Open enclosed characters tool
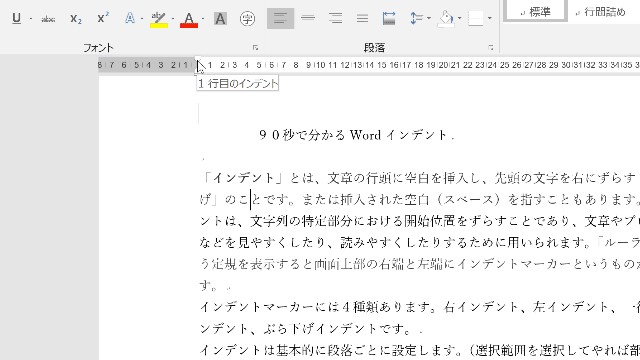 tap(247, 18)
